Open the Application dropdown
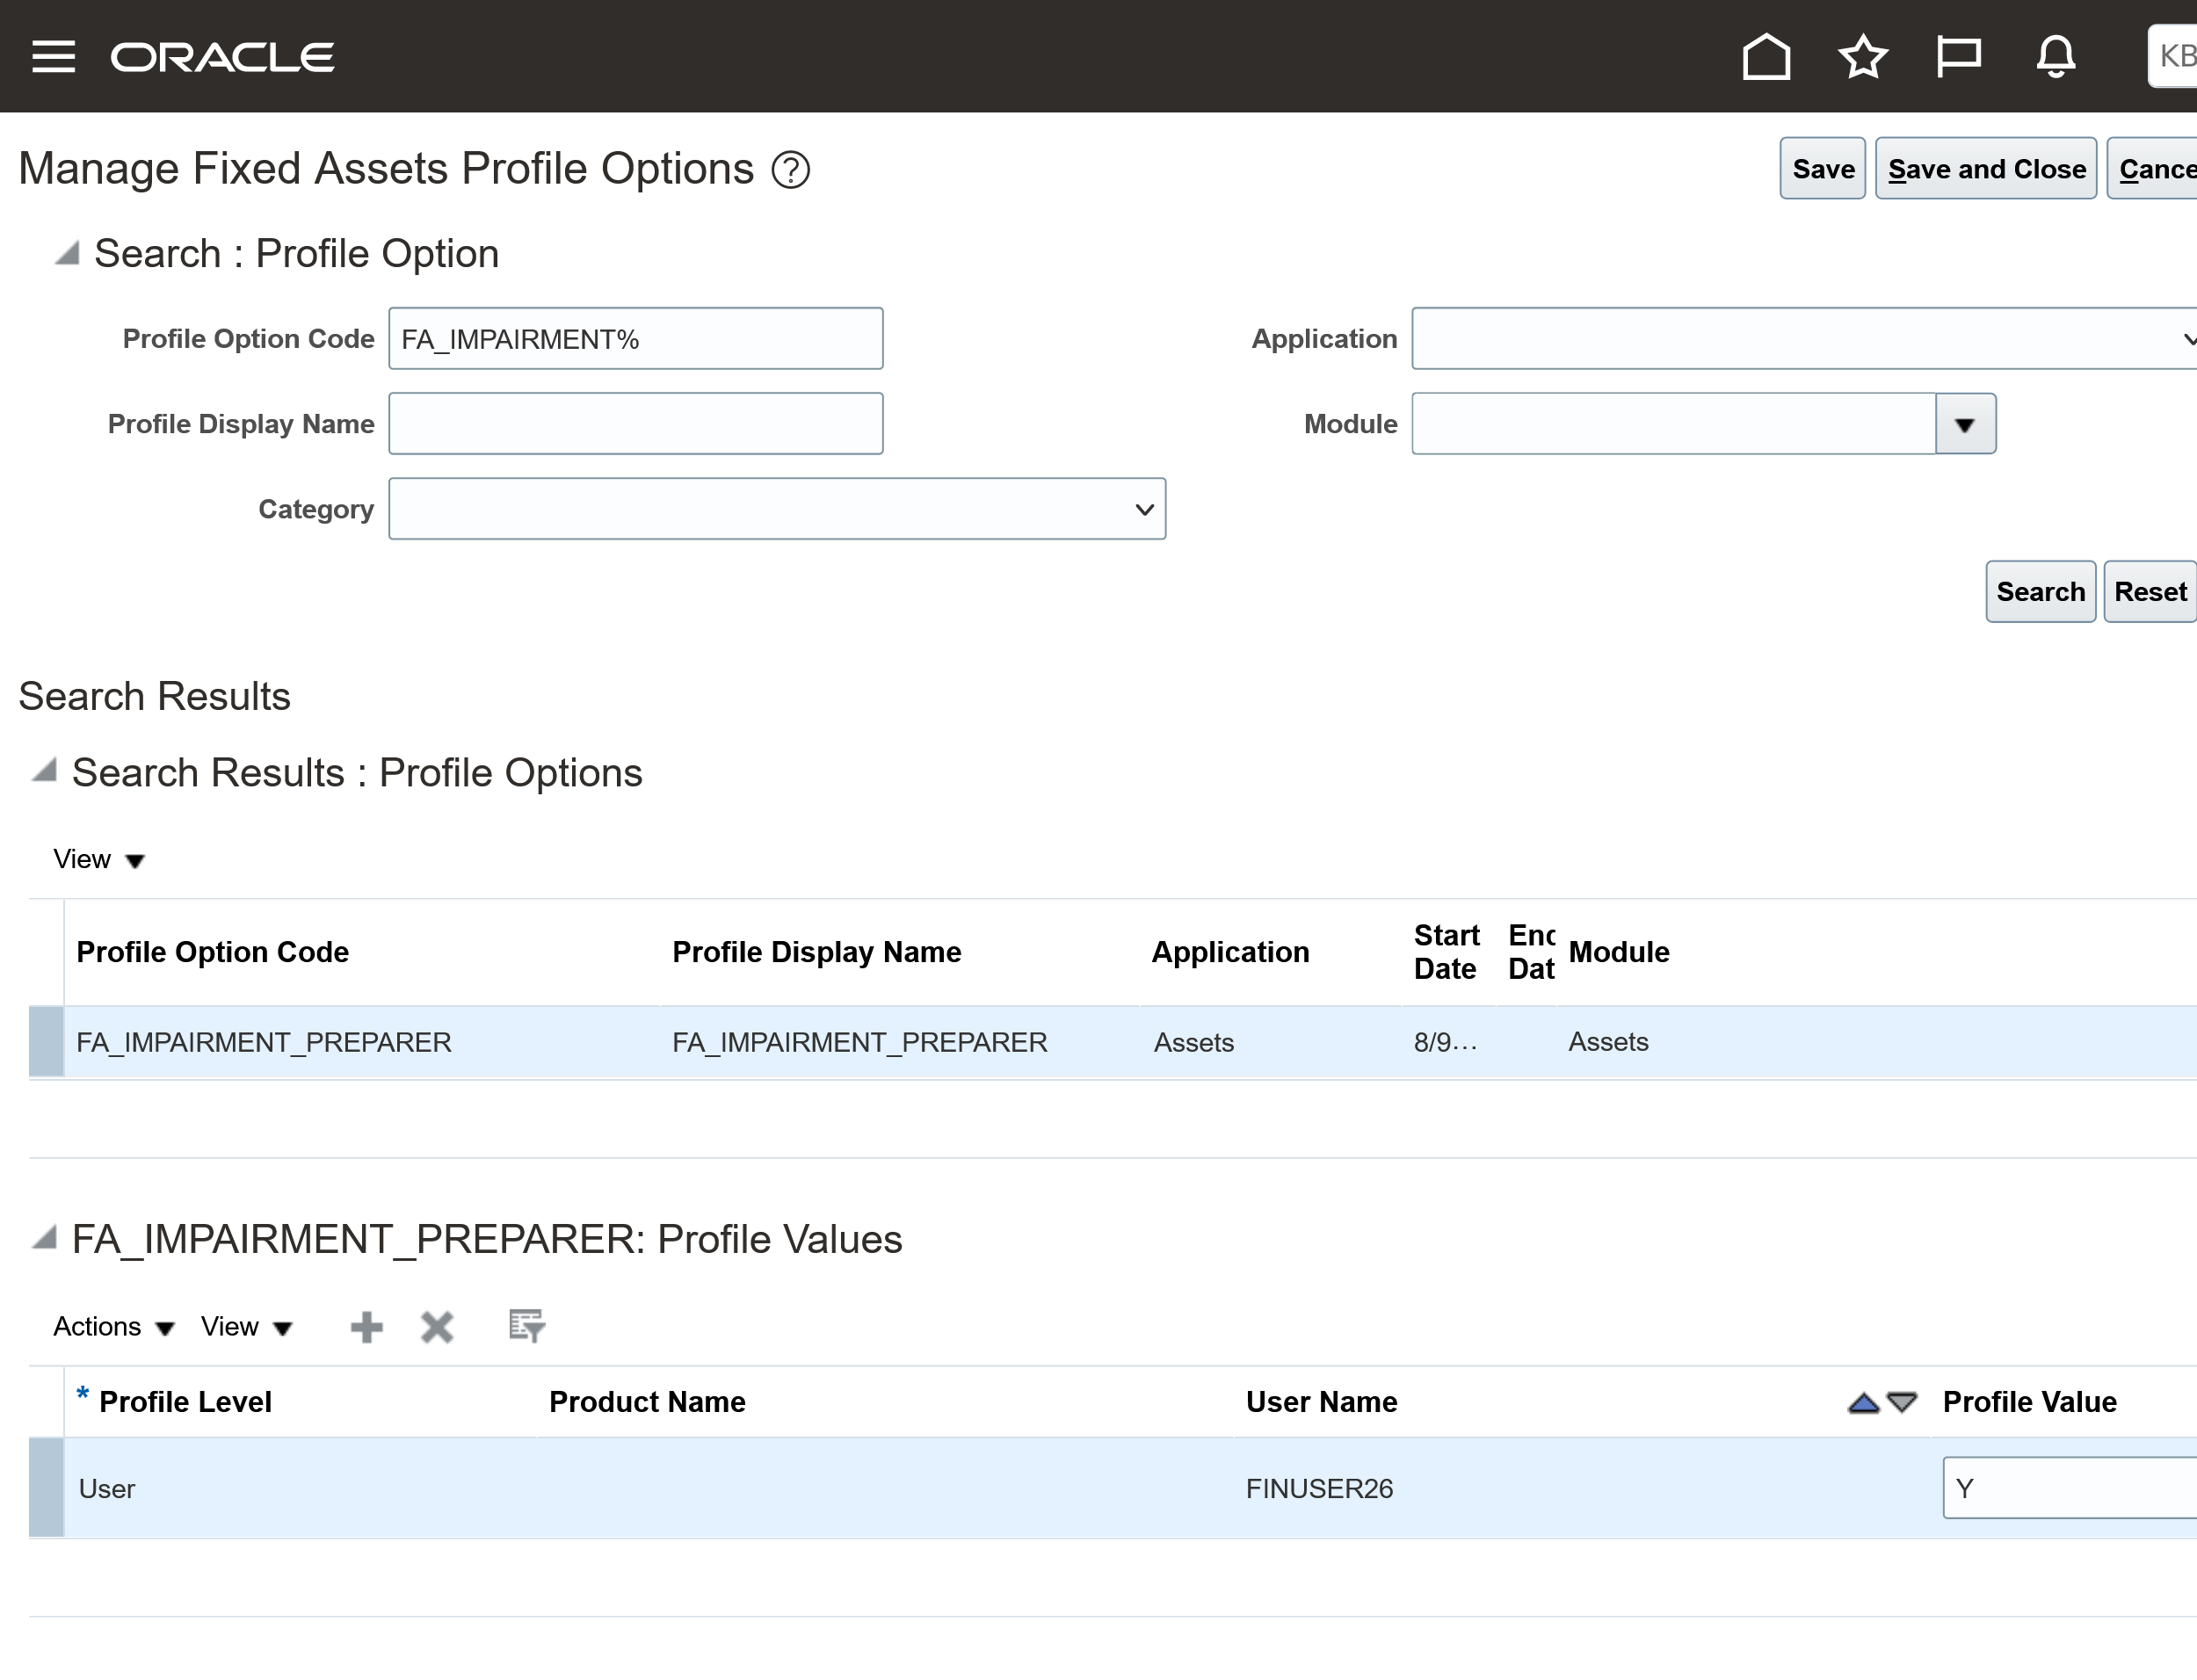Viewport: 2197px width, 1680px height. coord(1804,339)
